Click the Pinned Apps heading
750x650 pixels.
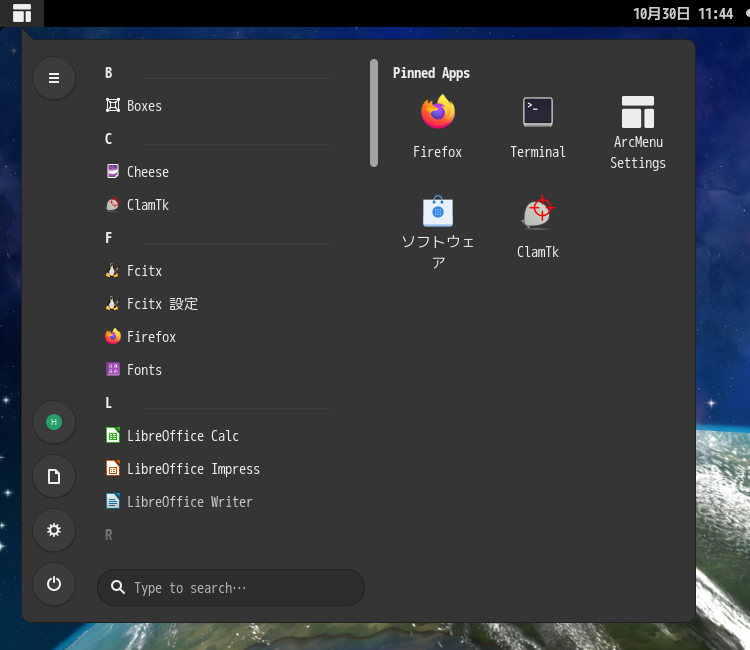tap(431, 73)
